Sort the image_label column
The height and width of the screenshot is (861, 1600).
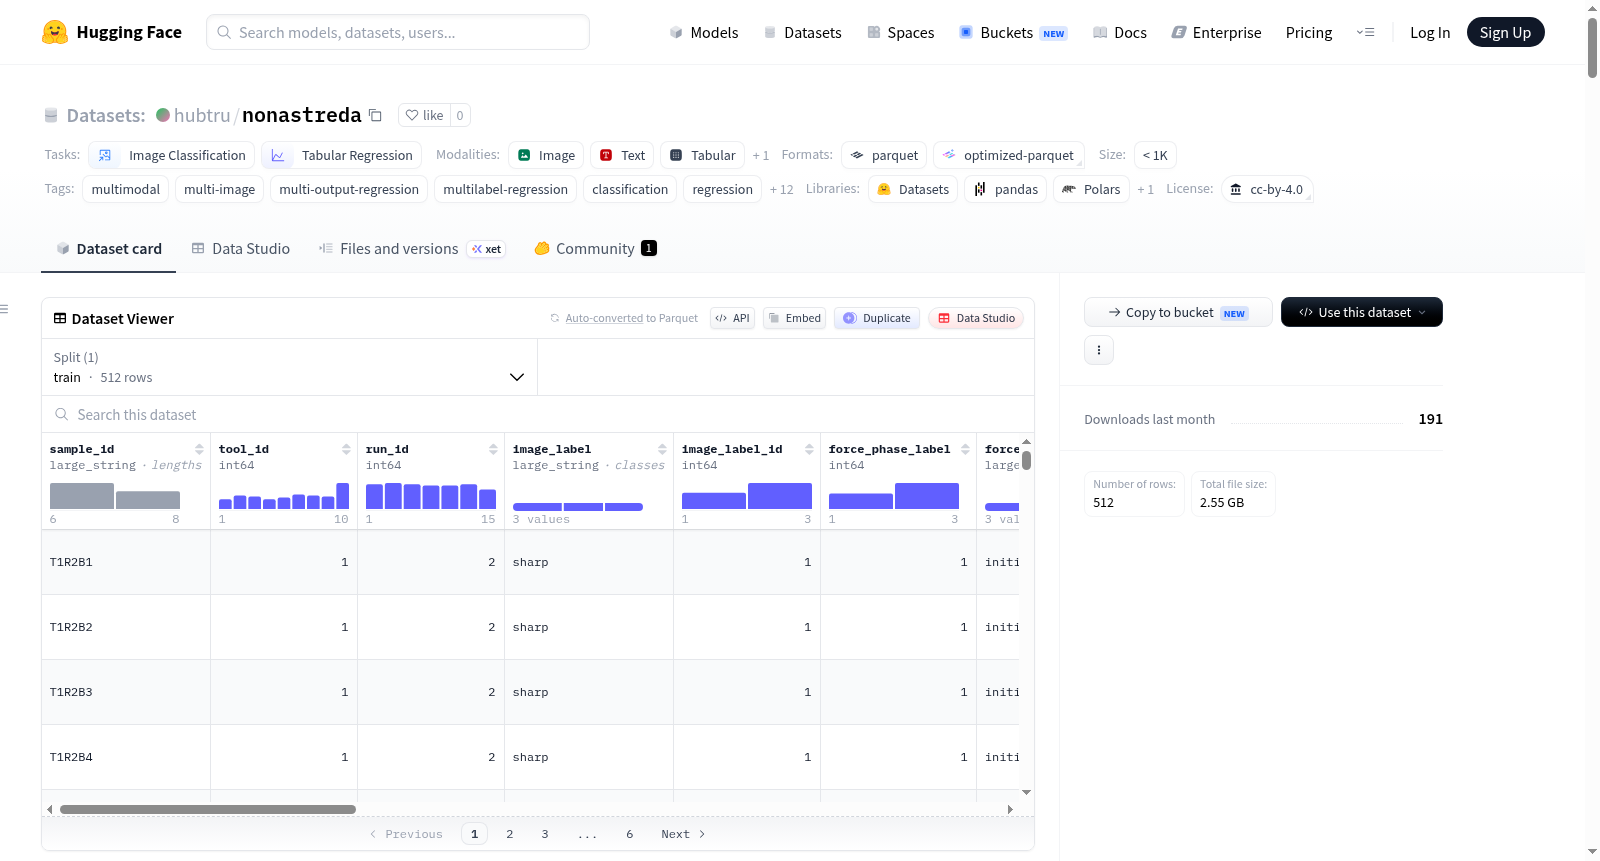[662, 449]
